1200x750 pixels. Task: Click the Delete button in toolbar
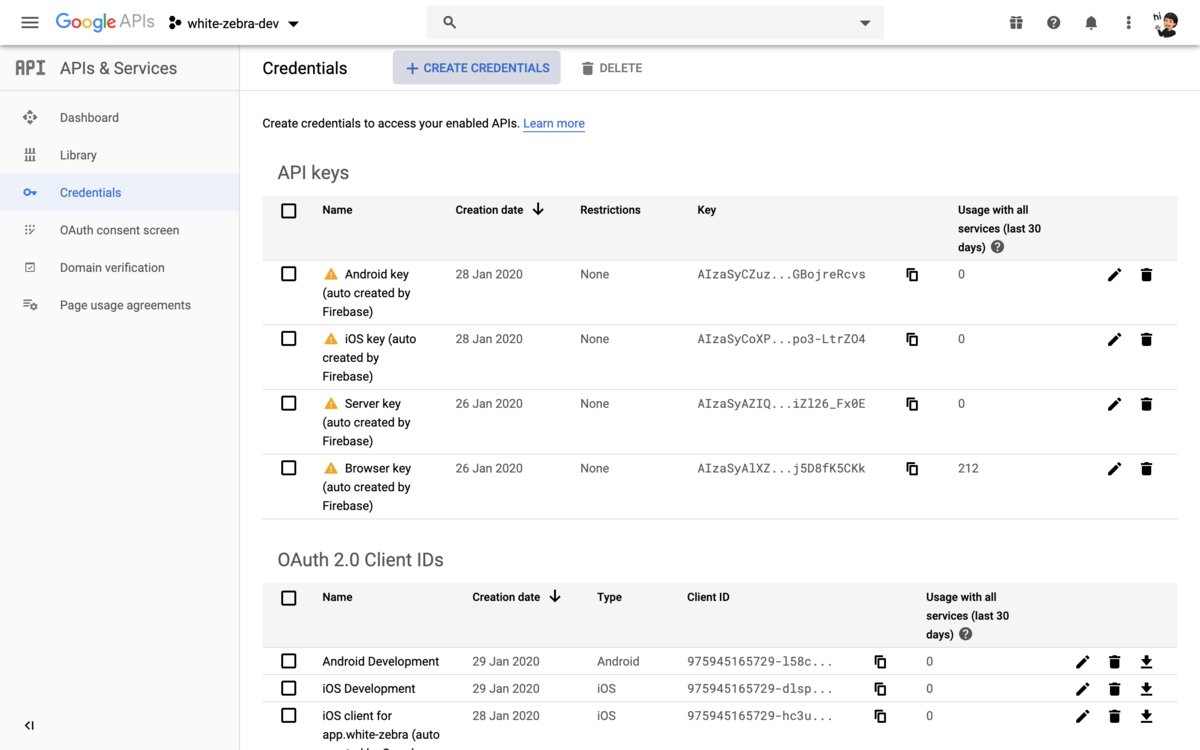point(612,68)
